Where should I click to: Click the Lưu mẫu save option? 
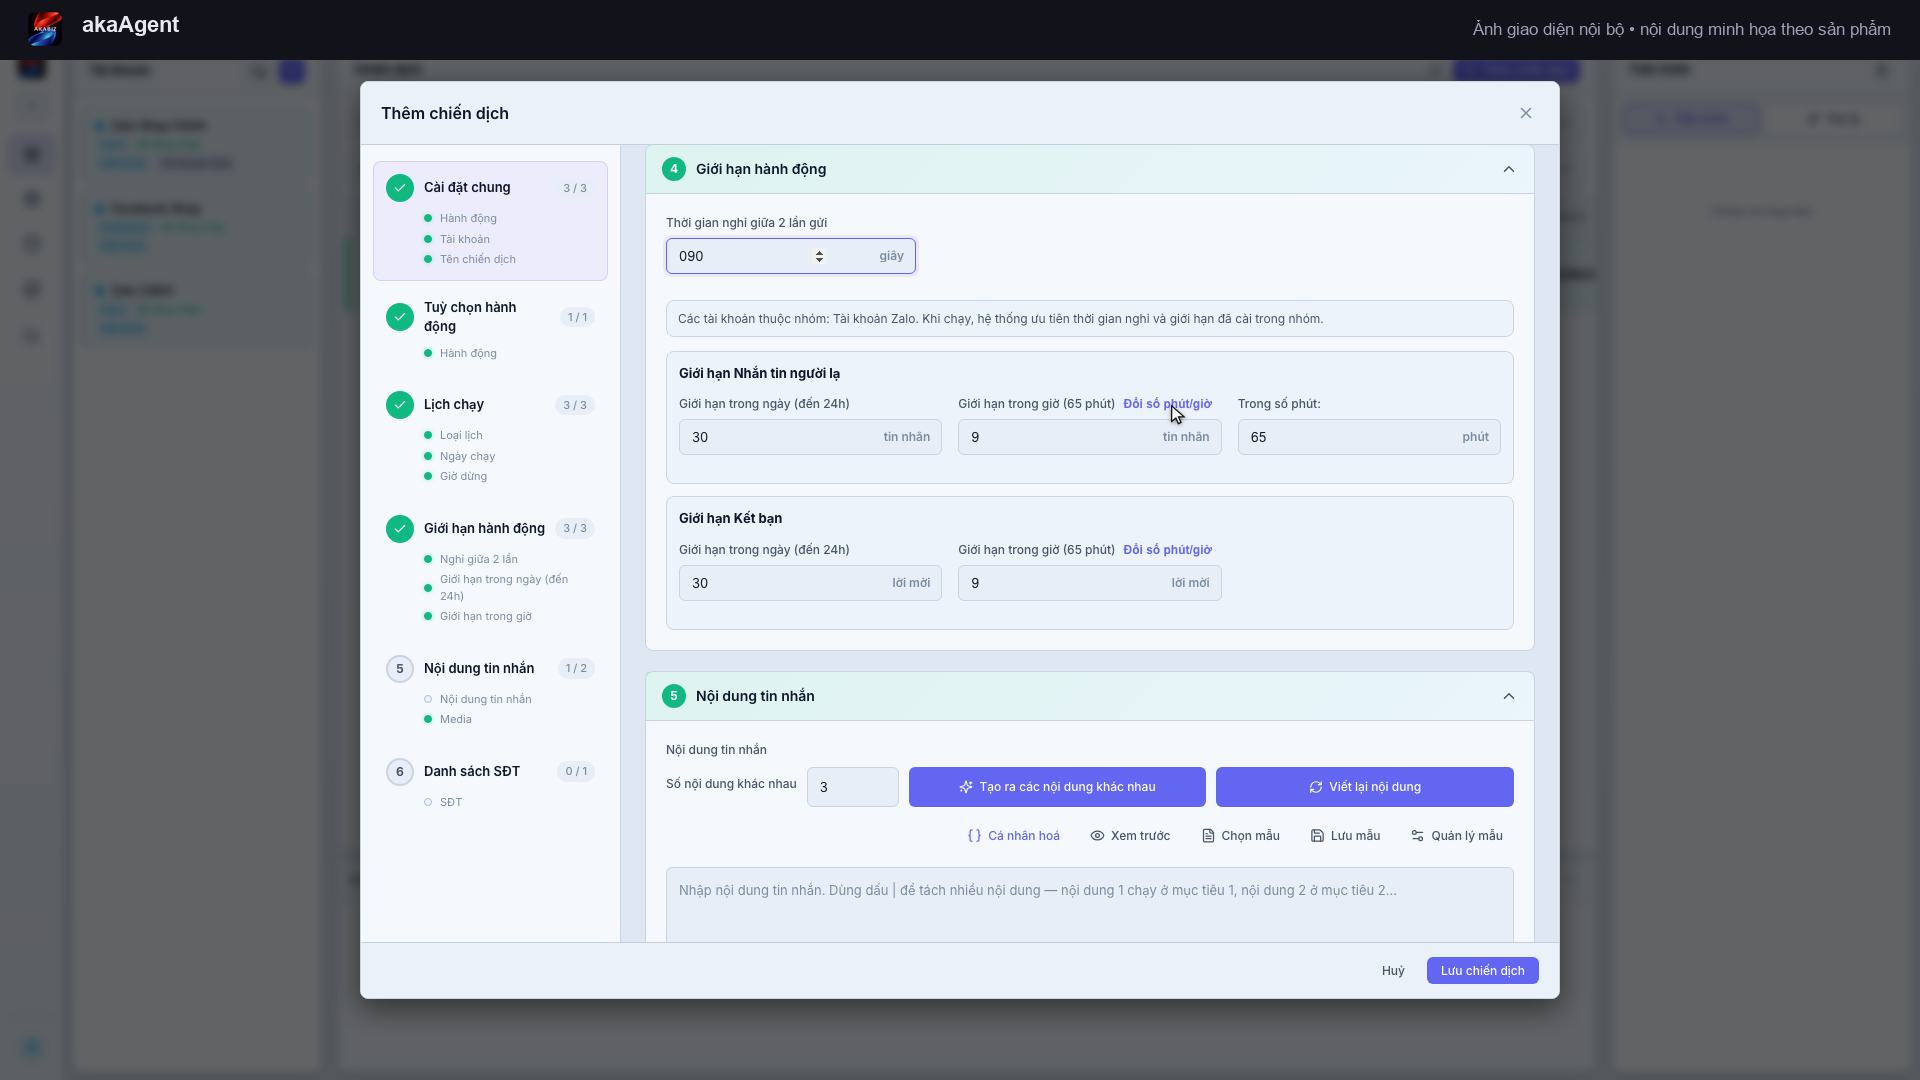point(1346,836)
